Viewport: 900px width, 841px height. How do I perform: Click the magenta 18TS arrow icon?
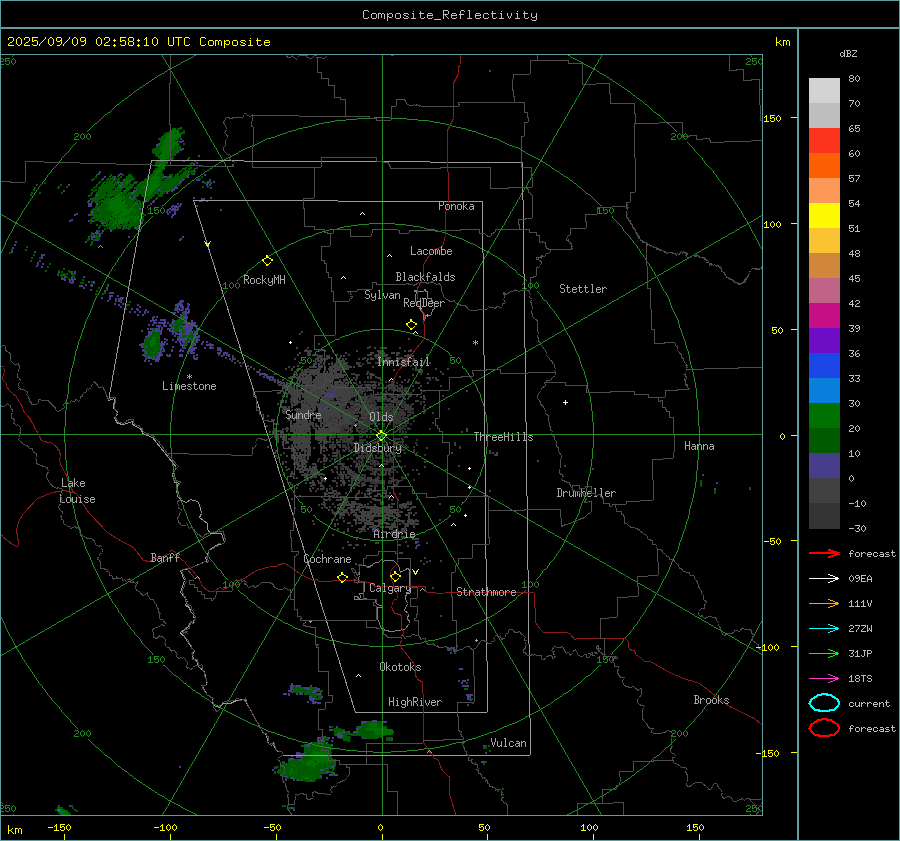click(824, 679)
